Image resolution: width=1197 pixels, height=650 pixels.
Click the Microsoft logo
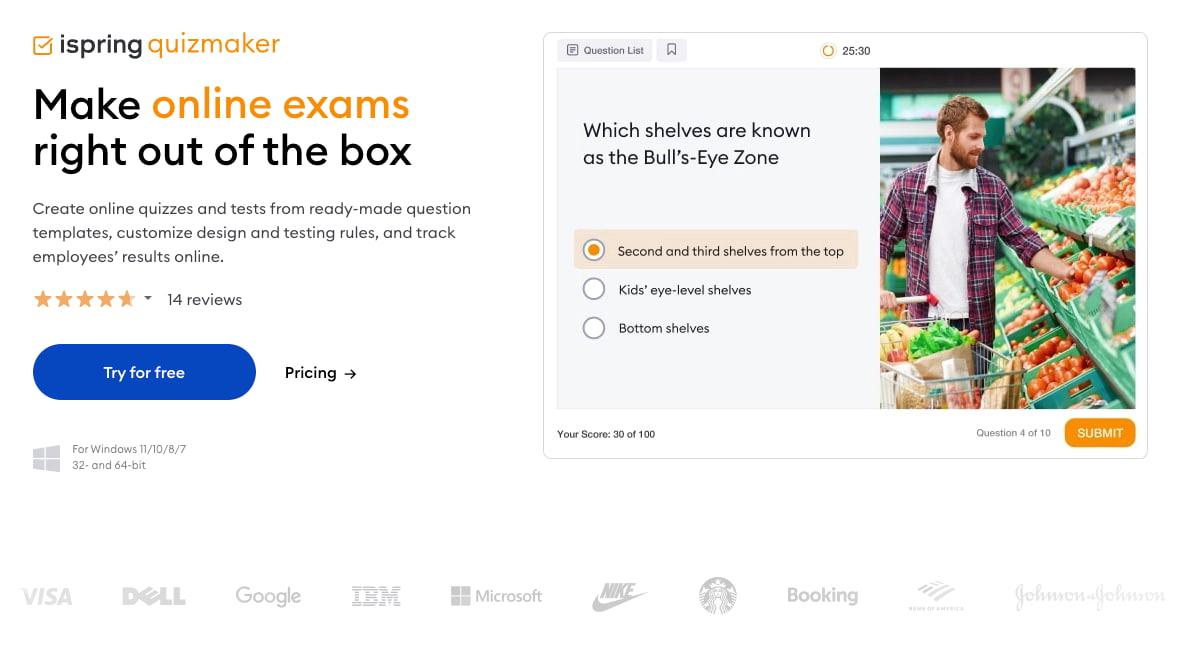point(495,595)
